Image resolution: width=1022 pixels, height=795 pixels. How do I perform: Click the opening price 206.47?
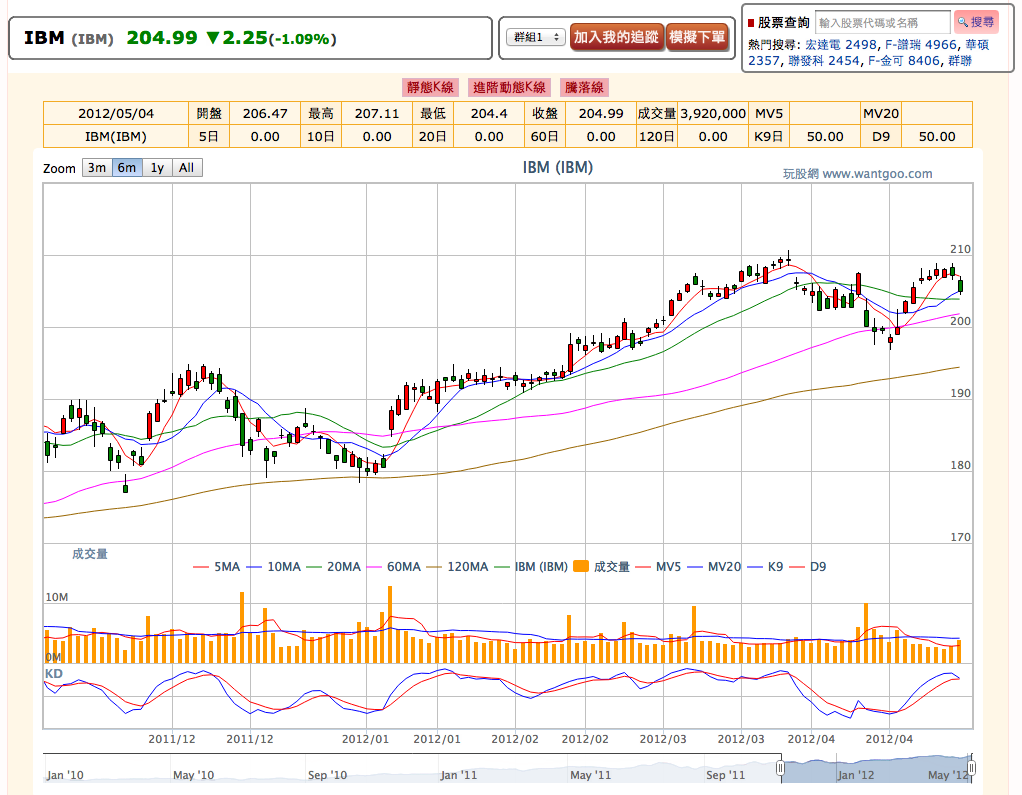tap(265, 113)
